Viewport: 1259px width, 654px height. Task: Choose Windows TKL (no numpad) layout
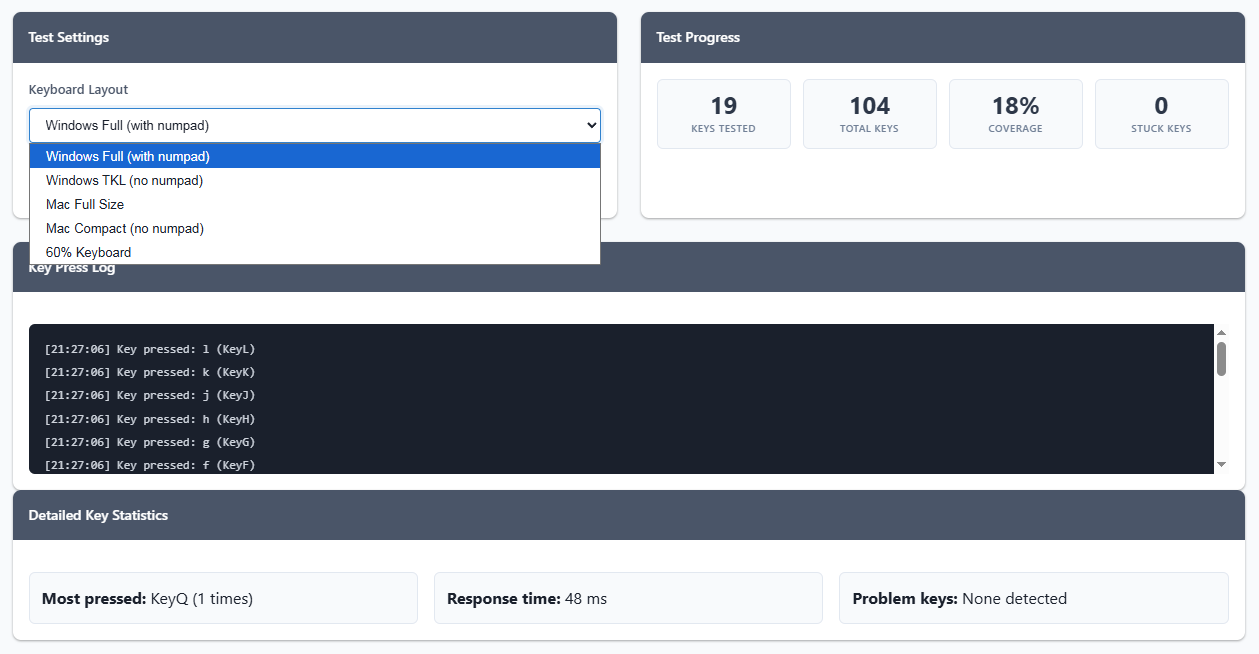click(x=124, y=180)
